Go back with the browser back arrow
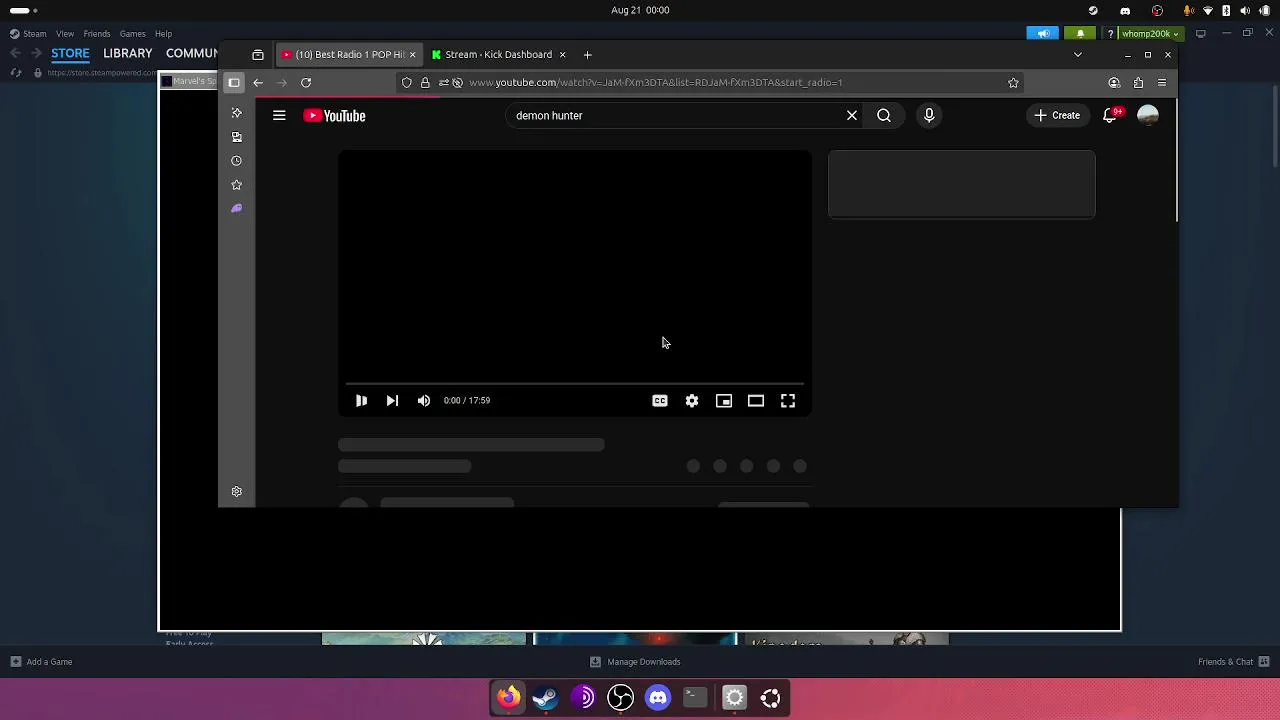 point(258,83)
